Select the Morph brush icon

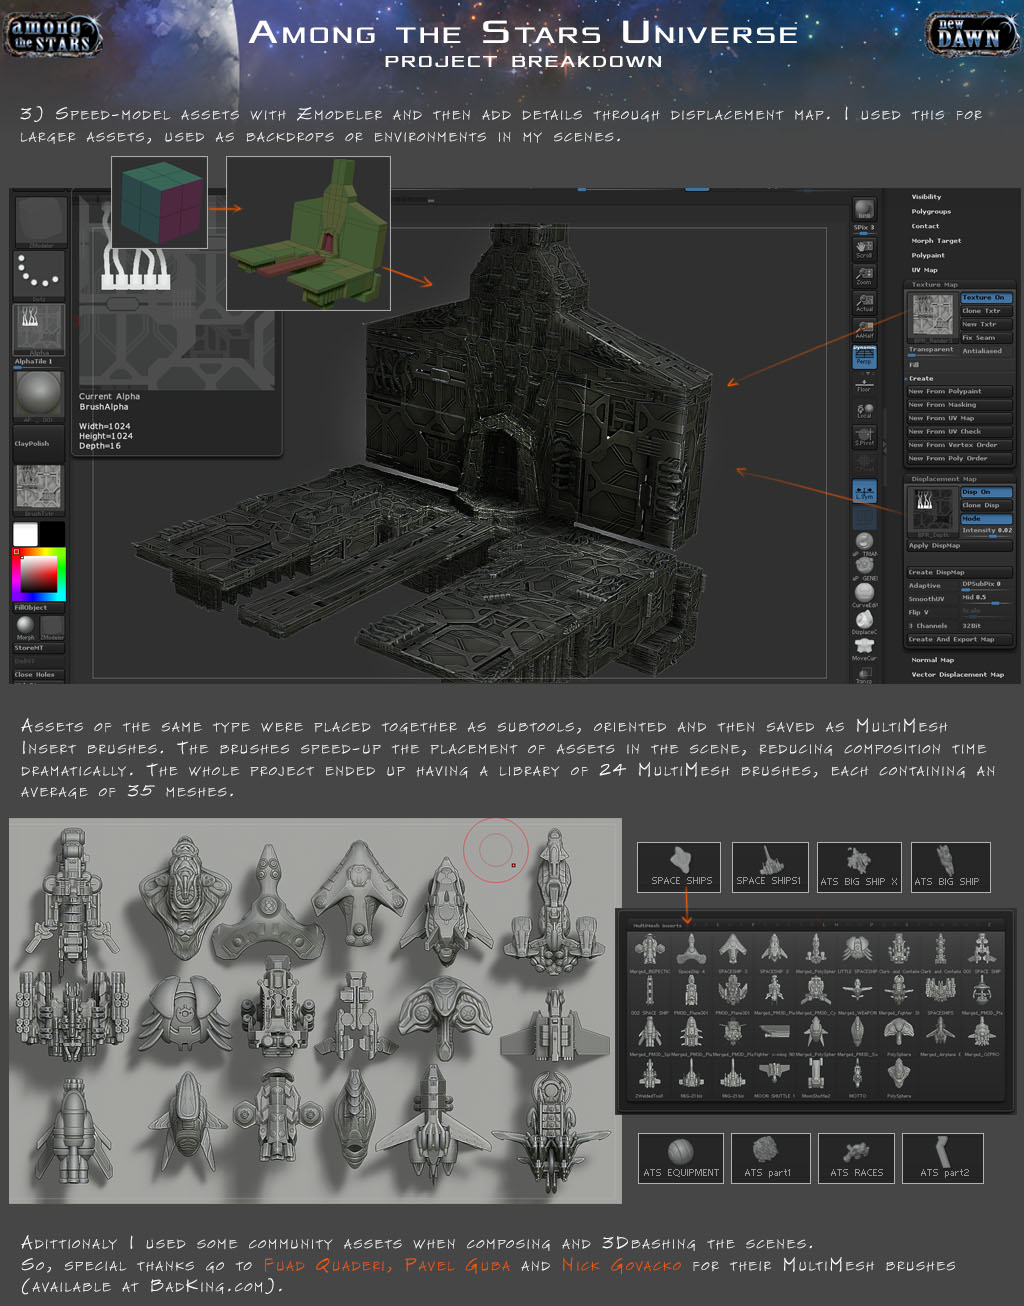[x=26, y=627]
